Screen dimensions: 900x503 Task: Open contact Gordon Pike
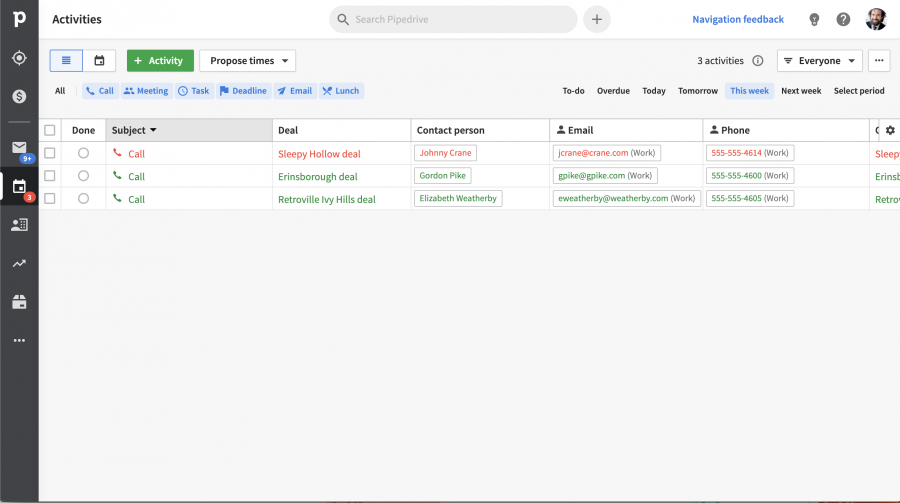443,176
